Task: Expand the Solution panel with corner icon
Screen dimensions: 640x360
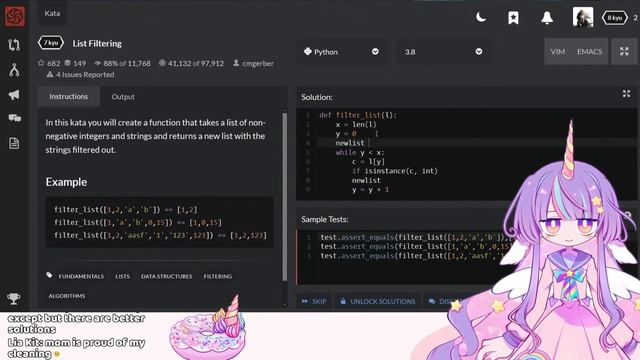Action: 627,94
